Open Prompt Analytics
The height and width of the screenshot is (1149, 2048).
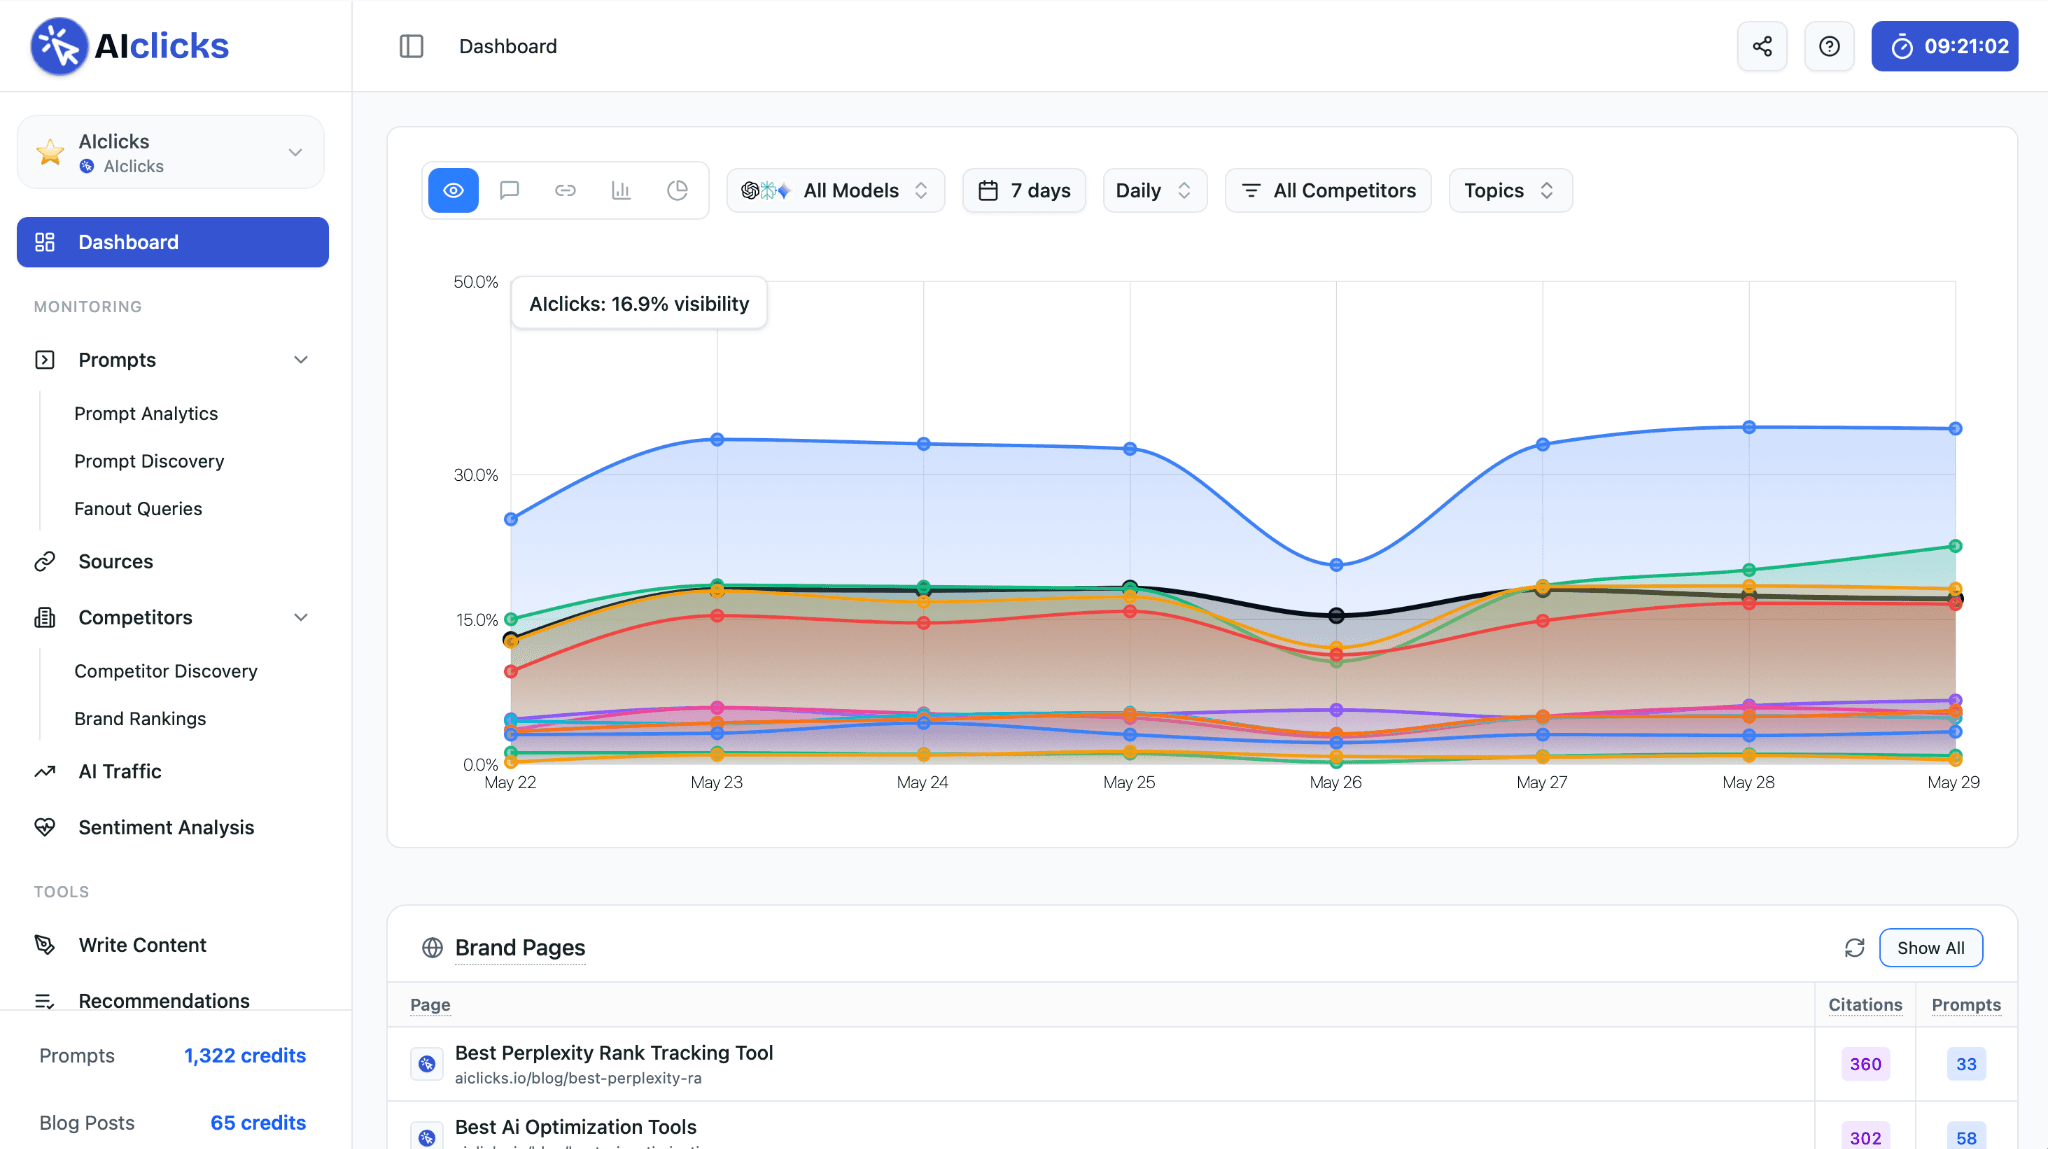click(146, 413)
